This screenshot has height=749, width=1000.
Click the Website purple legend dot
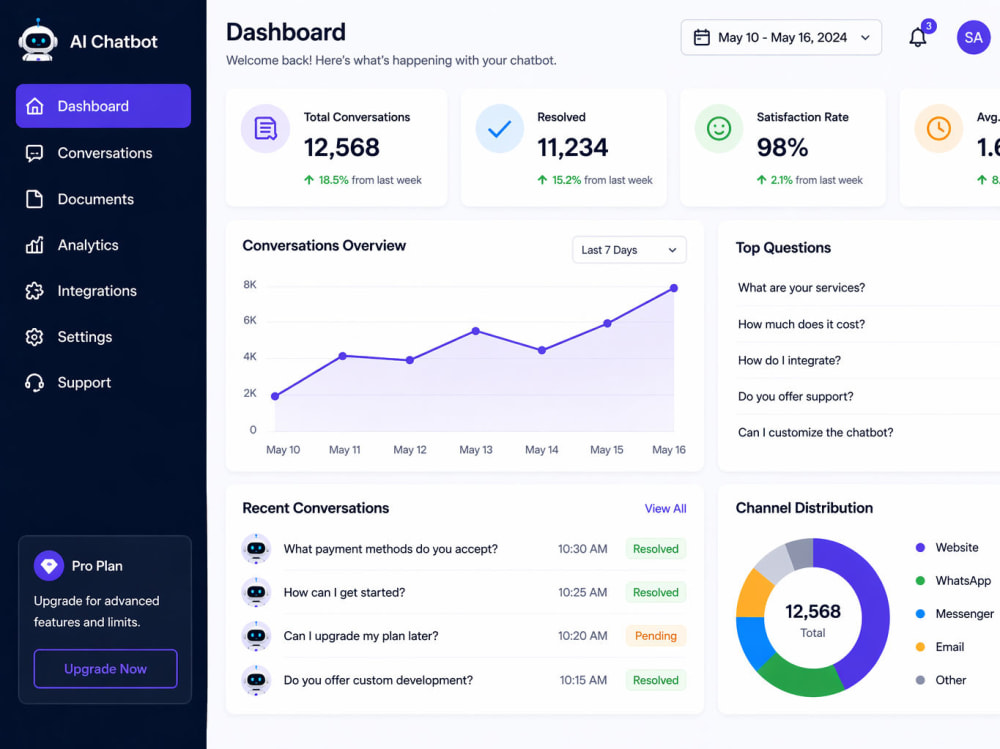[x=920, y=547]
